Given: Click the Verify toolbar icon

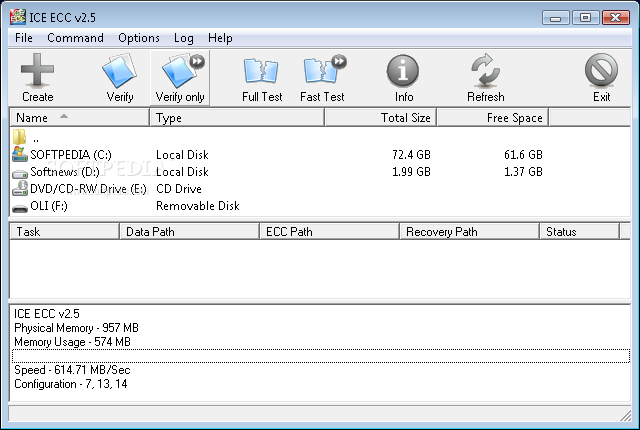Looking at the screenshot, I should (x=120, y=70).
